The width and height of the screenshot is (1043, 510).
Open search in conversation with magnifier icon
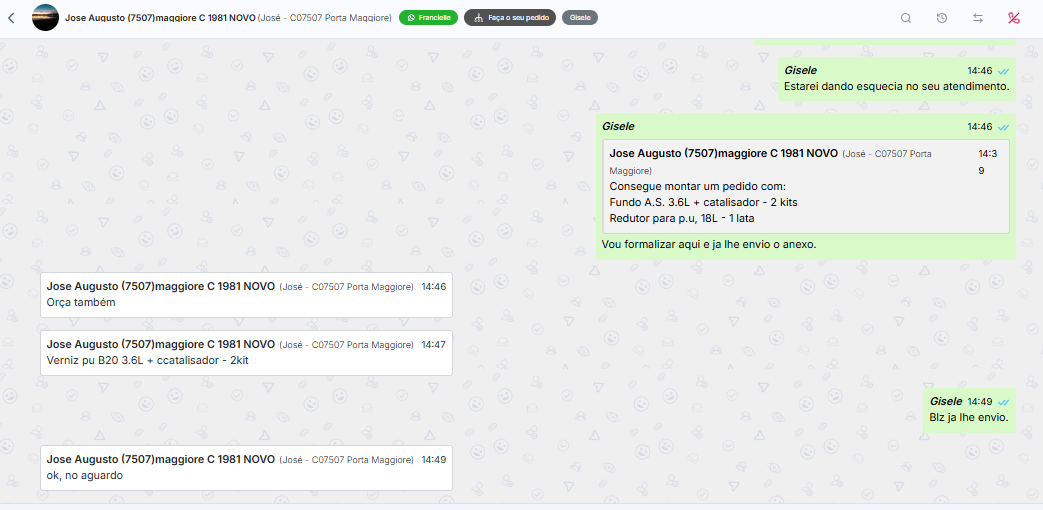pos(906,18)
